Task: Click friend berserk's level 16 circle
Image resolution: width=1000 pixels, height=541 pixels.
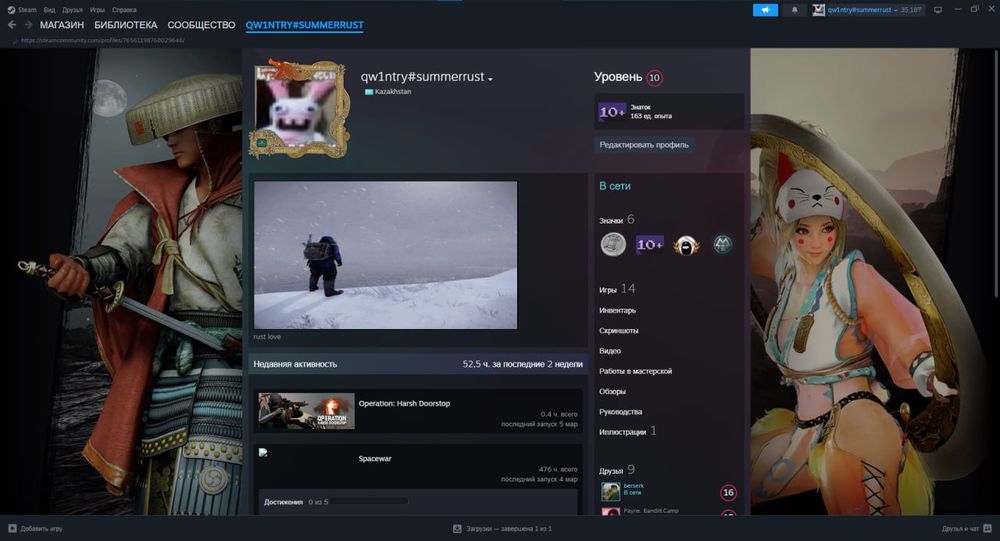Action: pyautogui.click(x=728, y=493)
